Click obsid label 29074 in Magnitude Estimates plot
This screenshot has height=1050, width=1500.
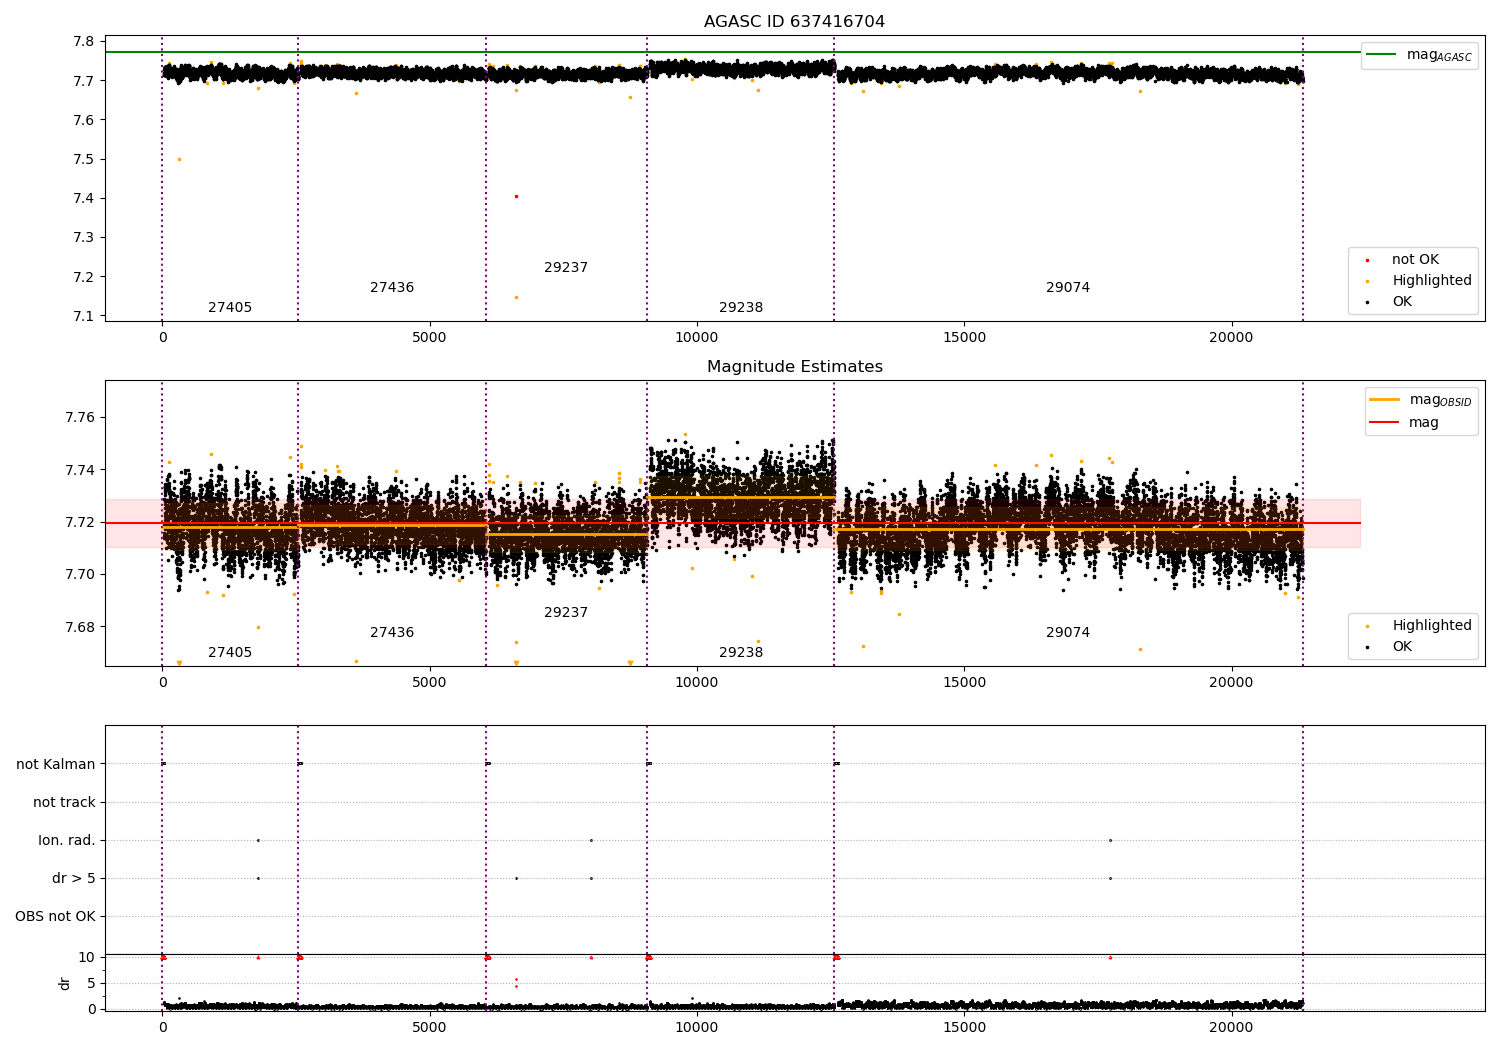[1068, 632]
